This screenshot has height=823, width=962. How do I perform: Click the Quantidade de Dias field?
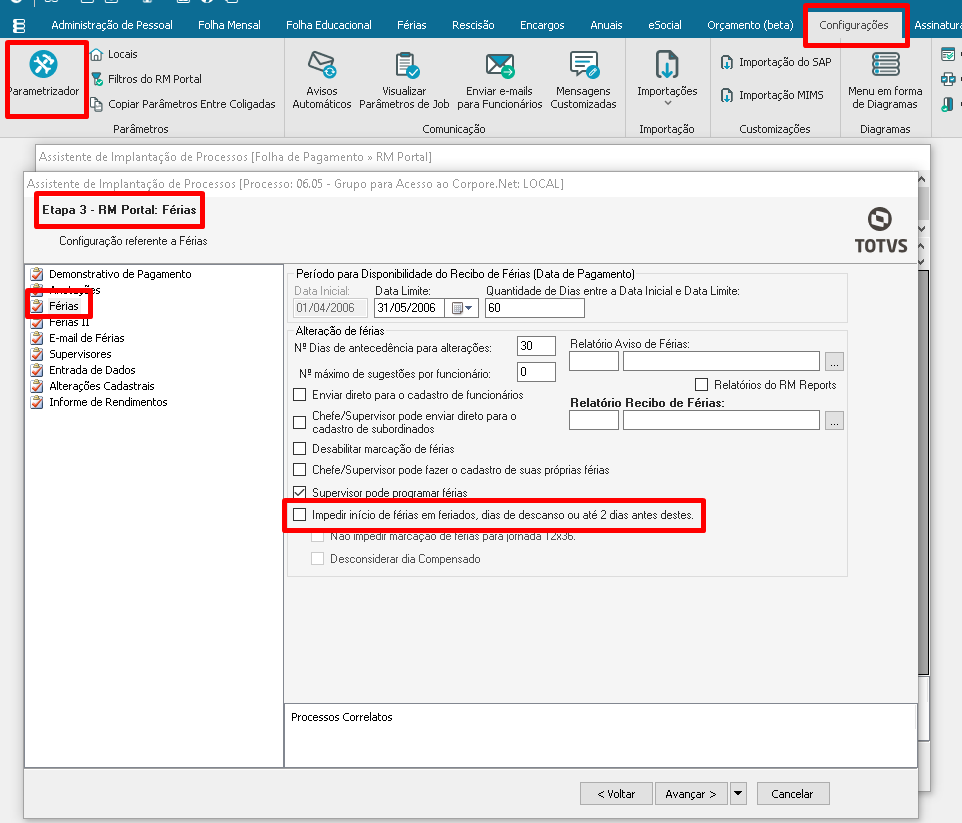[534, 308]
